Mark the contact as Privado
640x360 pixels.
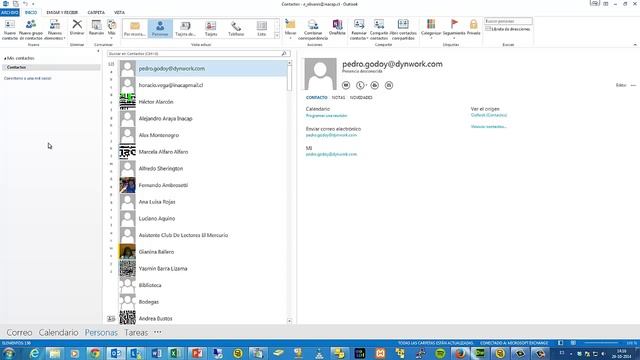tap(473, 27)
